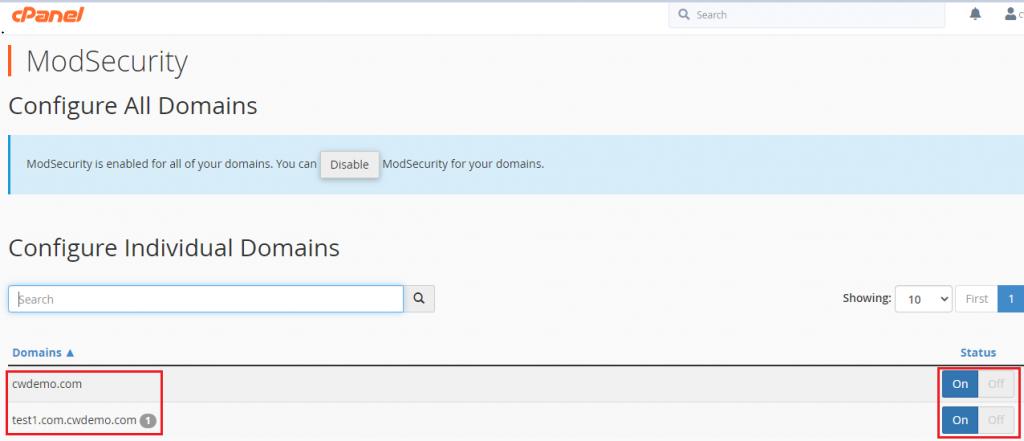
Task: Turn Off ModSecurity for test1.com.cwdemo.com
Action: 996,420
